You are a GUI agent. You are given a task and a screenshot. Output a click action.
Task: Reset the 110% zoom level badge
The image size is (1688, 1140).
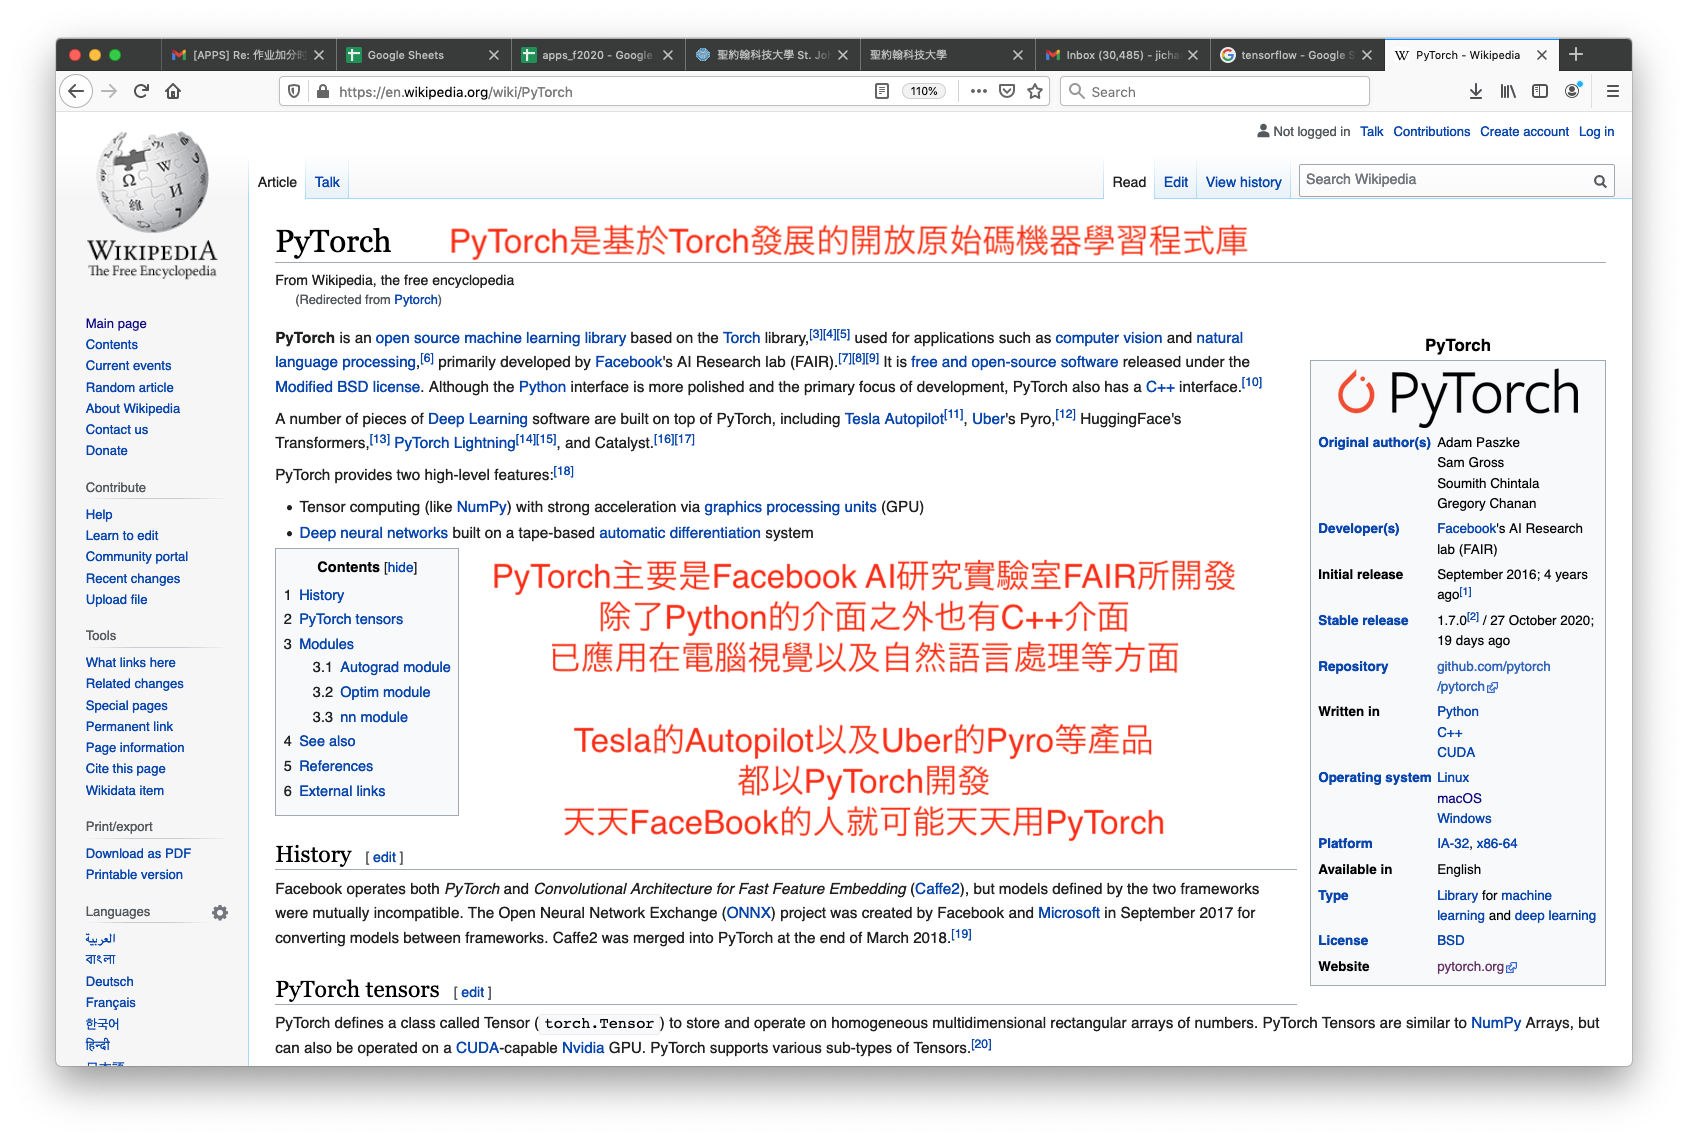tap(924, 91)
